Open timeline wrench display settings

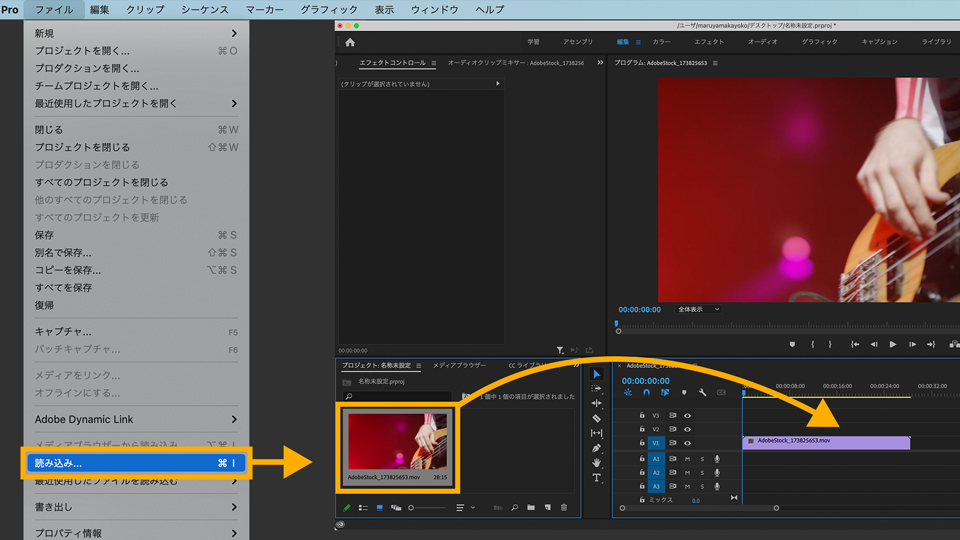click(x=703, y=393)
